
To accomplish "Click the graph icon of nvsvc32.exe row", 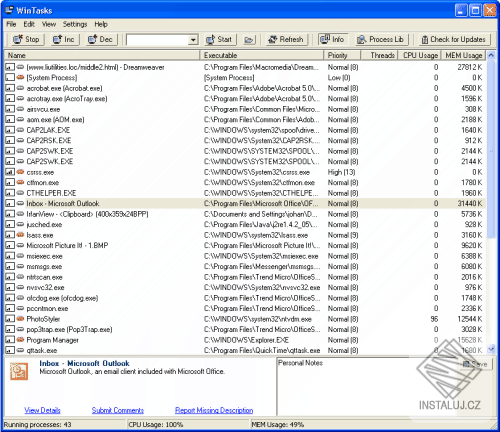I will [10, 288].
